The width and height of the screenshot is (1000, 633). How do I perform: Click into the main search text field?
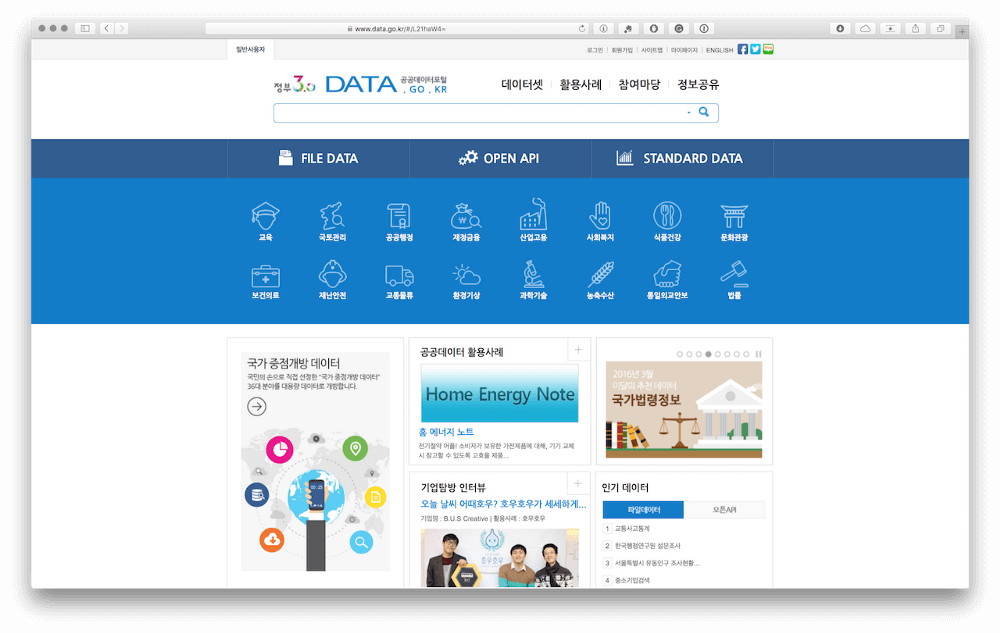478,113
